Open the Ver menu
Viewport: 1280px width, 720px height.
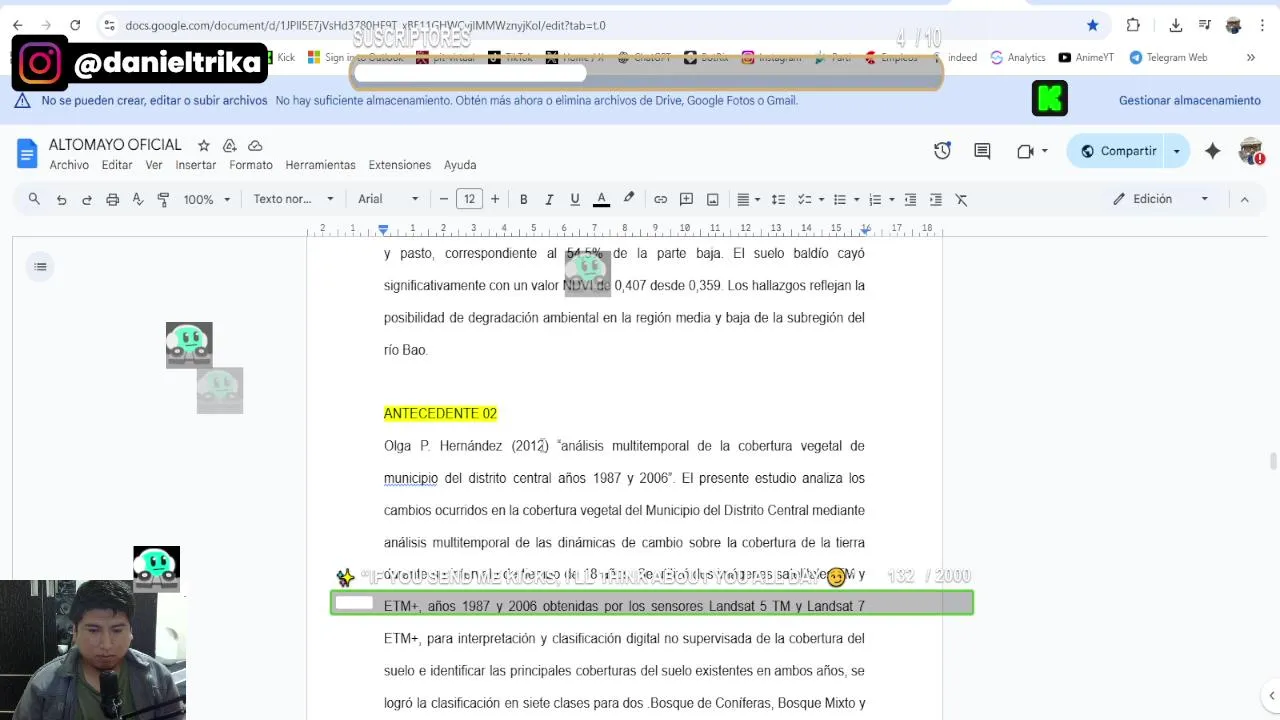154,165
